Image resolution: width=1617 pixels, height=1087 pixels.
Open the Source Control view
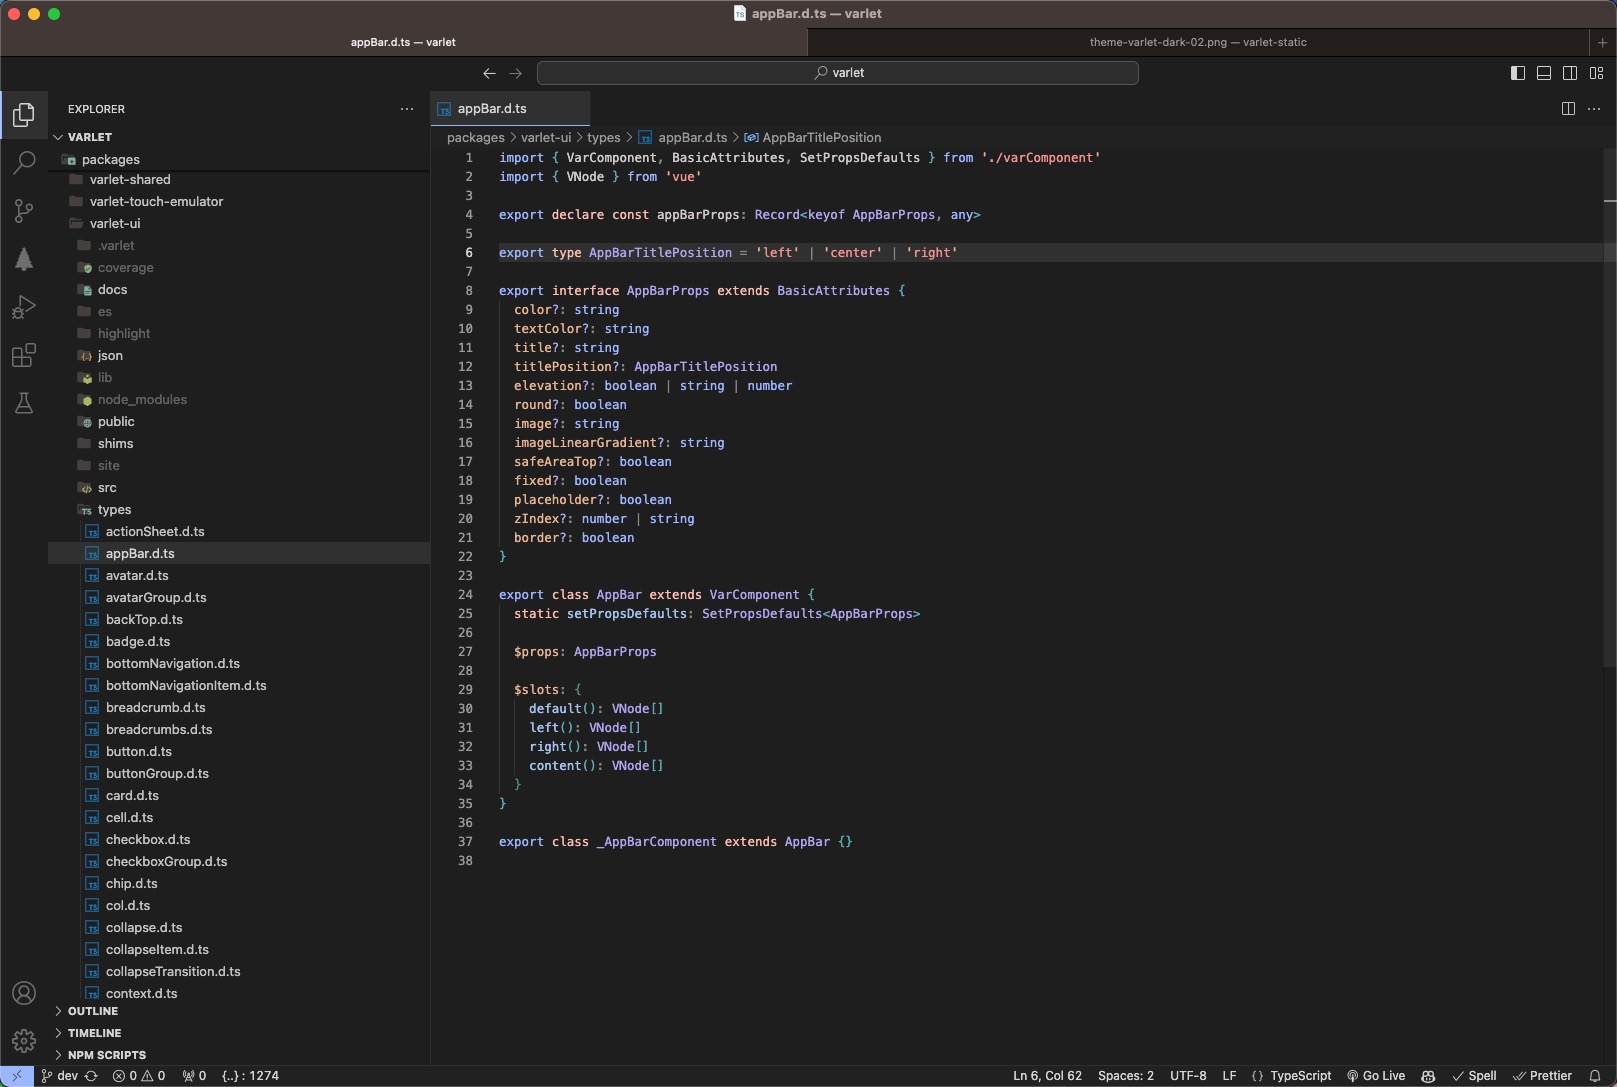24,210
